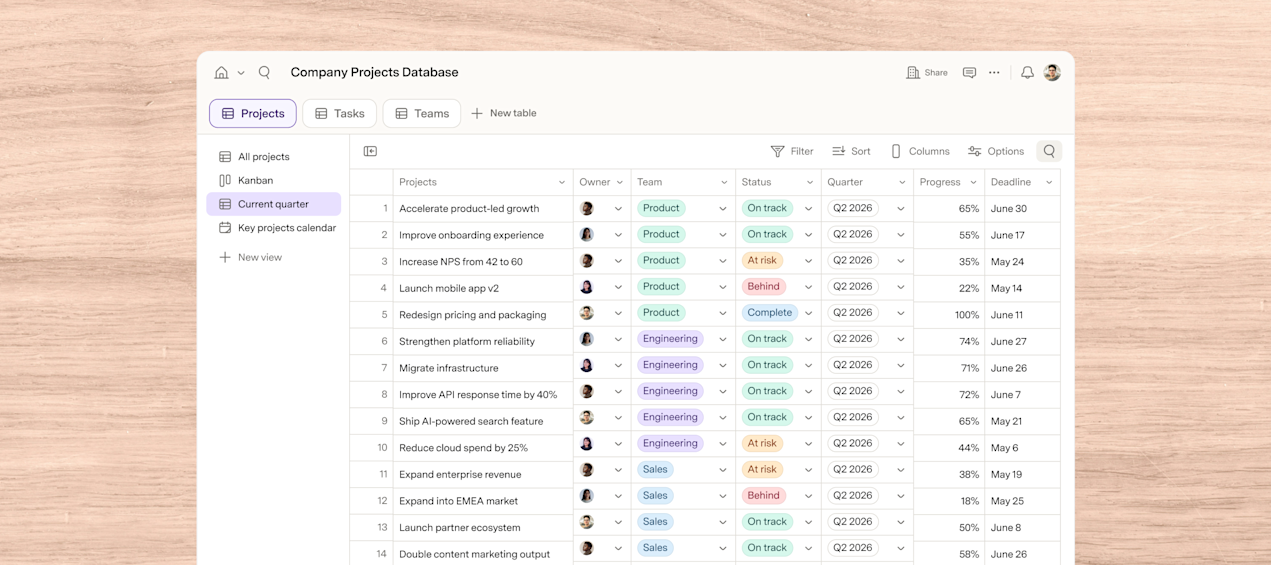
Task: Open the Owner column header dropdown
Action: coord(620,182)
